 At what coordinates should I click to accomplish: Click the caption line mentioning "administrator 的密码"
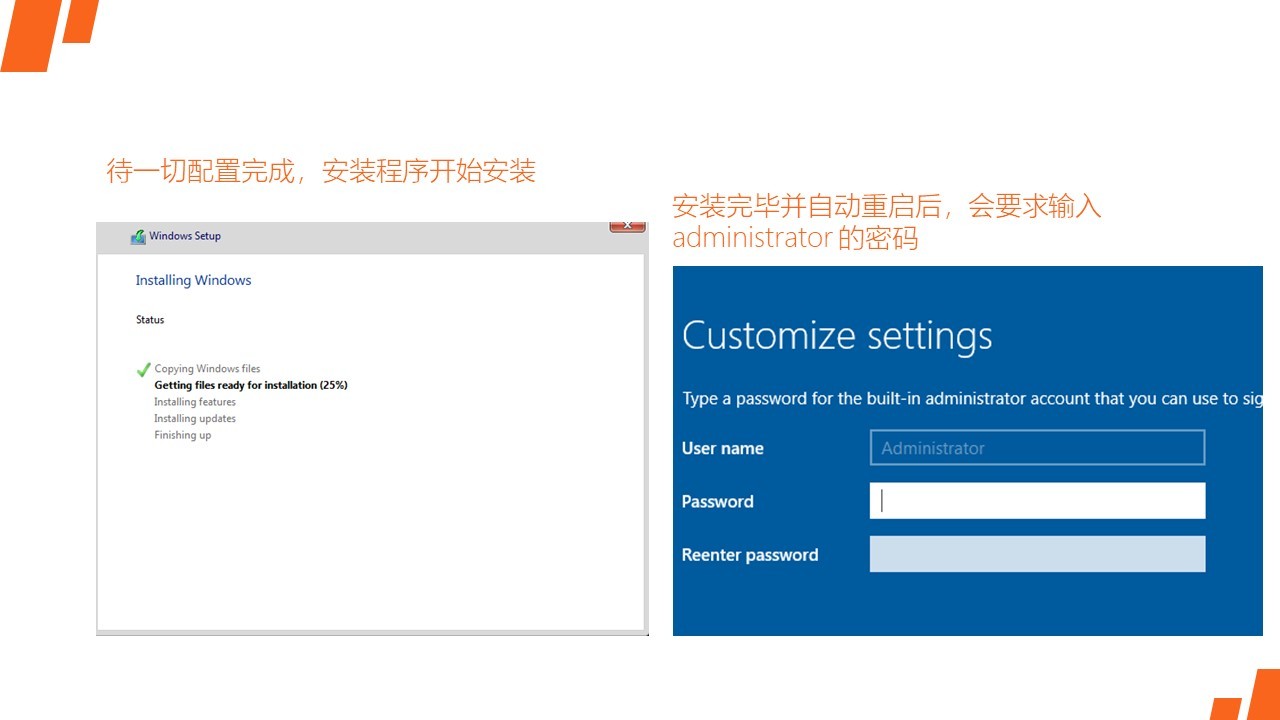795,239
